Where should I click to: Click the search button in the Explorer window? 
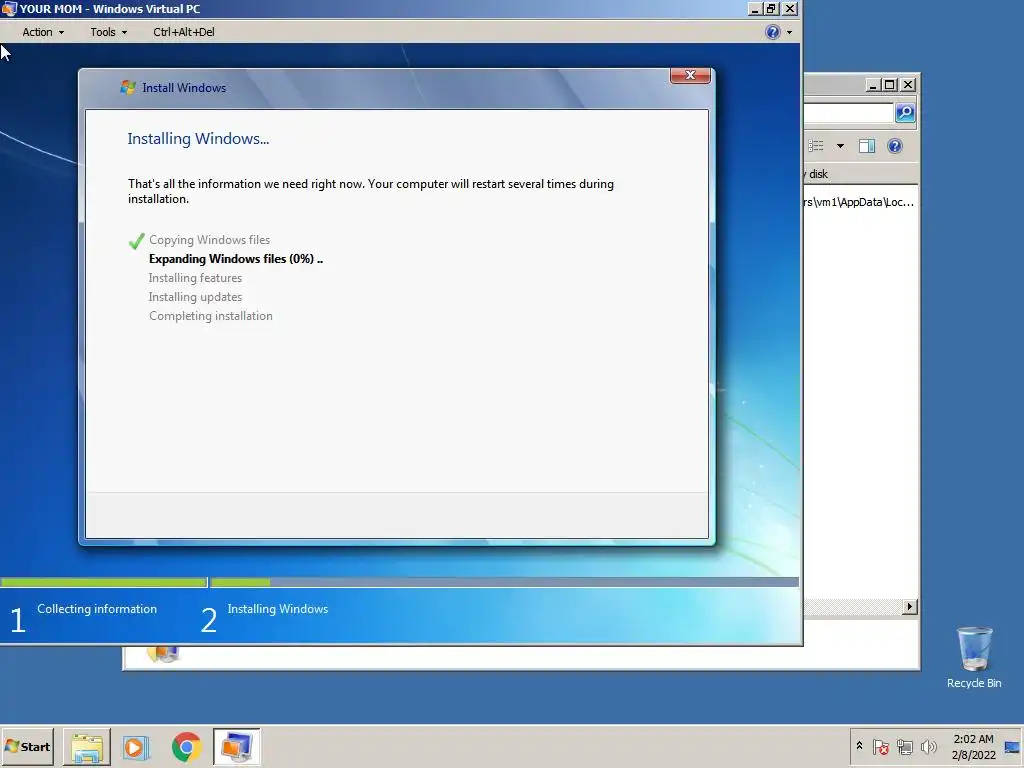click(x=905, y=113)
